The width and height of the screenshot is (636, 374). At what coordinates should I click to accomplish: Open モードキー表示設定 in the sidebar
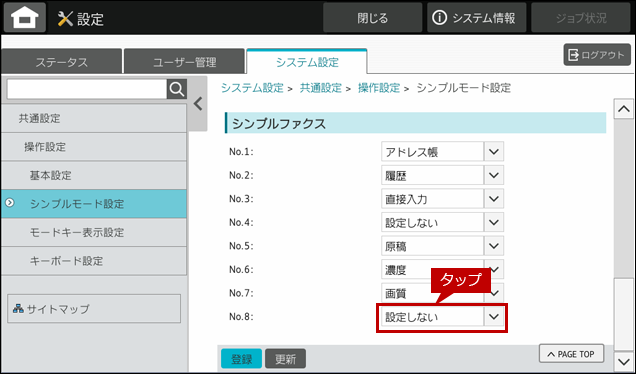click(94, 232)
